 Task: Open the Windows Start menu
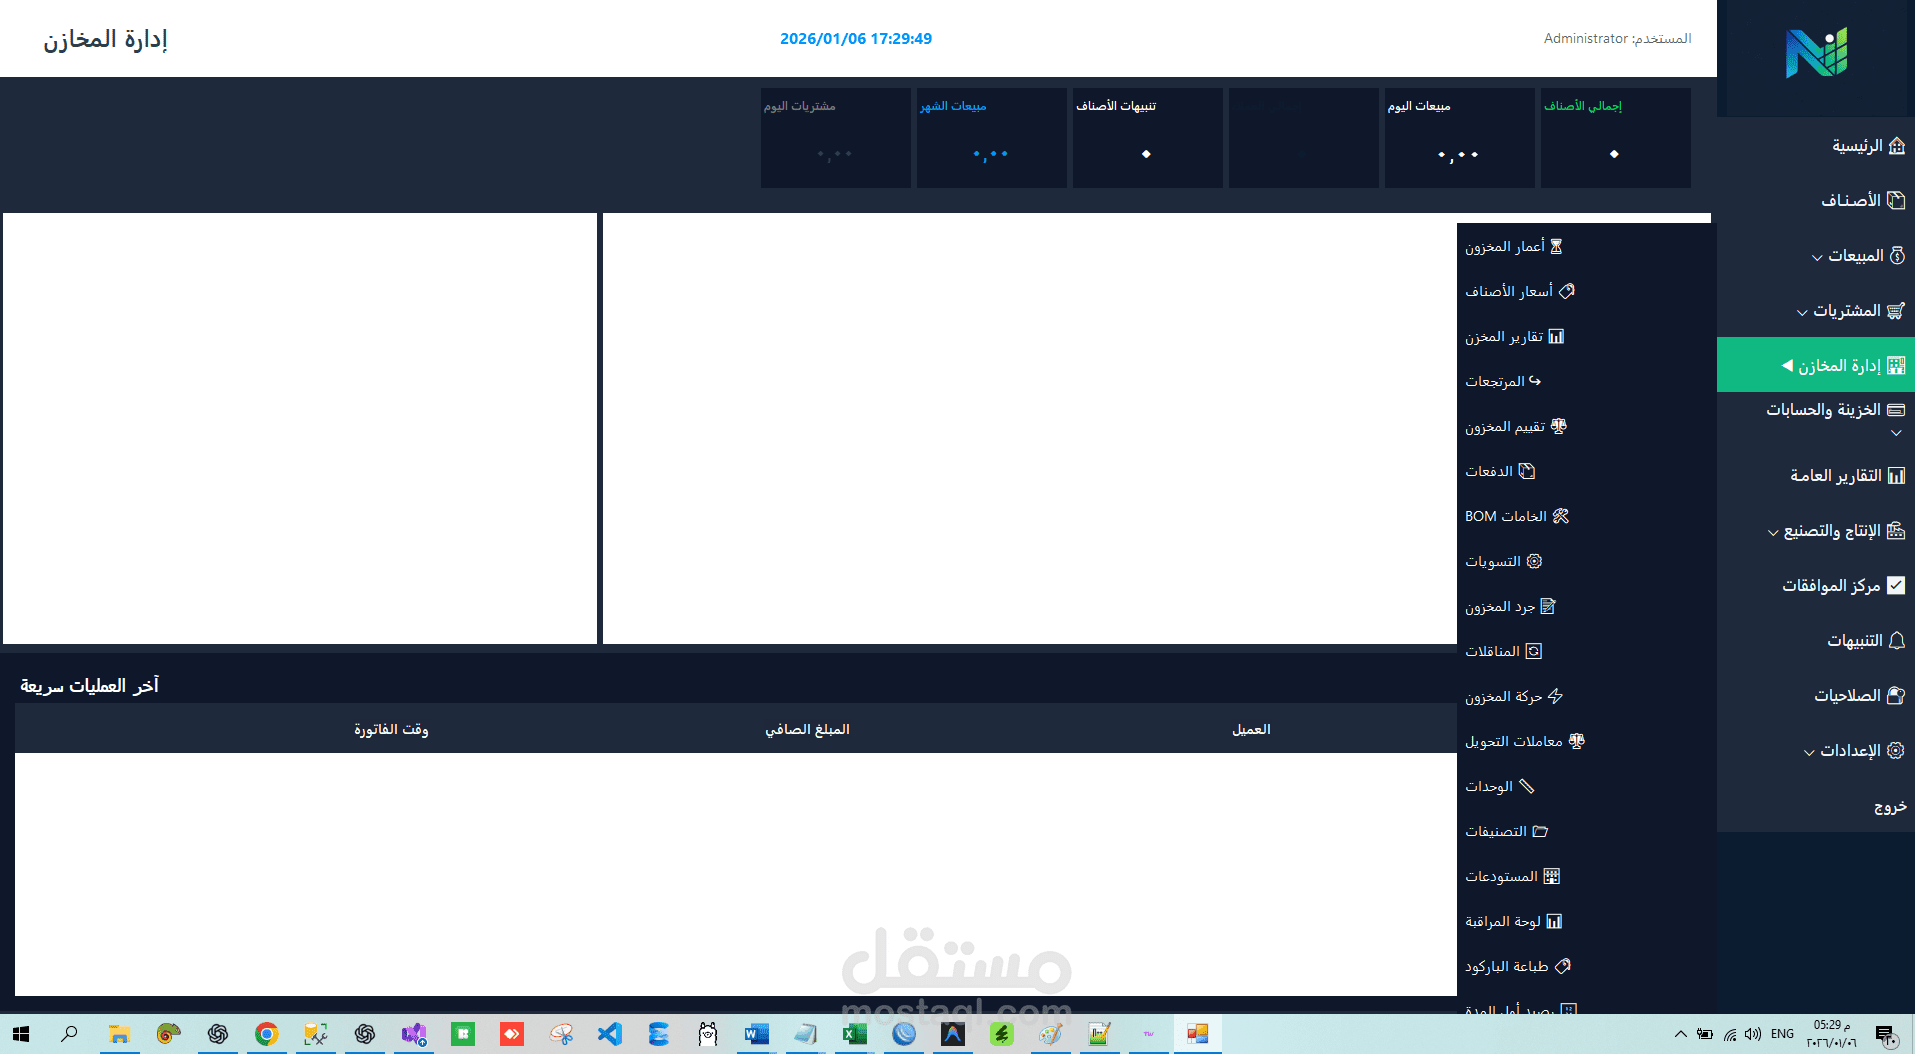click(21, 1034)
